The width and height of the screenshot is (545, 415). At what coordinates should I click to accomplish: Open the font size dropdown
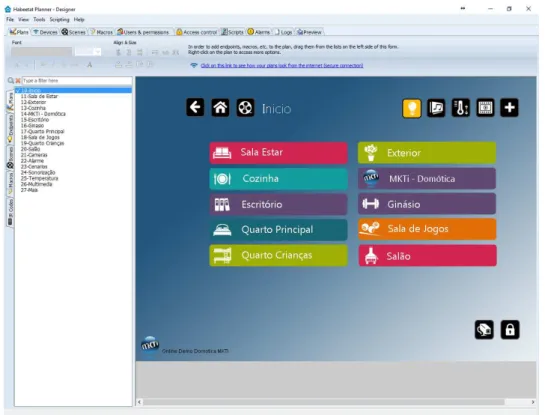[x=98, y=52]
